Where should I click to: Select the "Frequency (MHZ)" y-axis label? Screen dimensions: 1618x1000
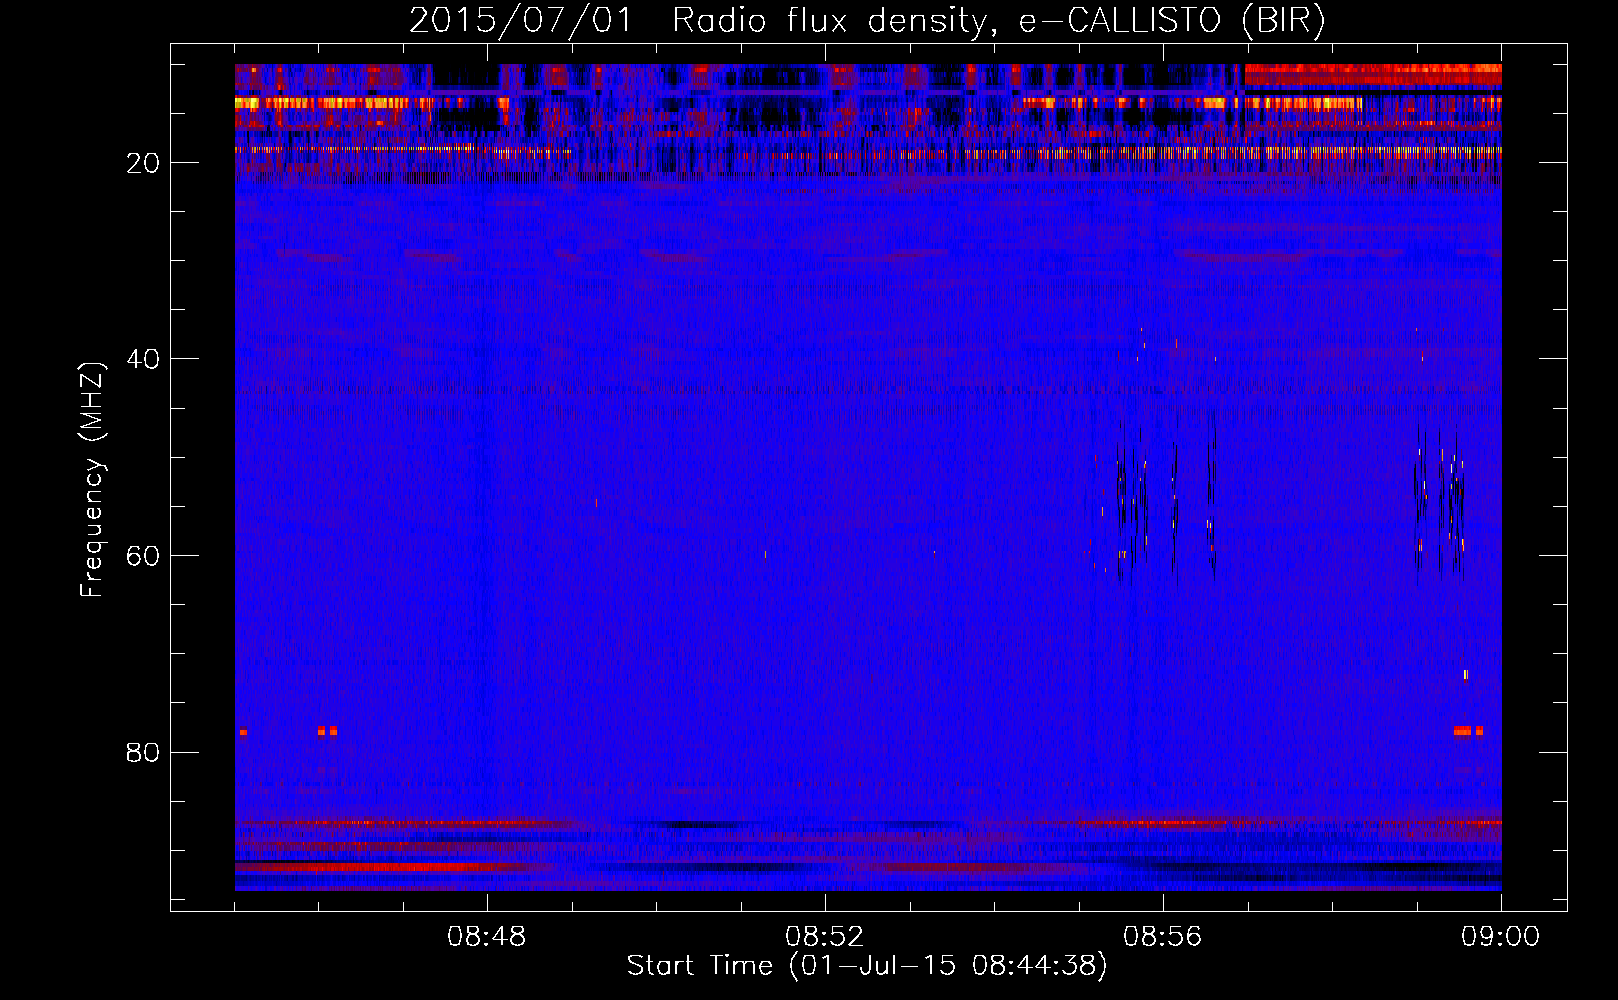click(x=92, y=479)
